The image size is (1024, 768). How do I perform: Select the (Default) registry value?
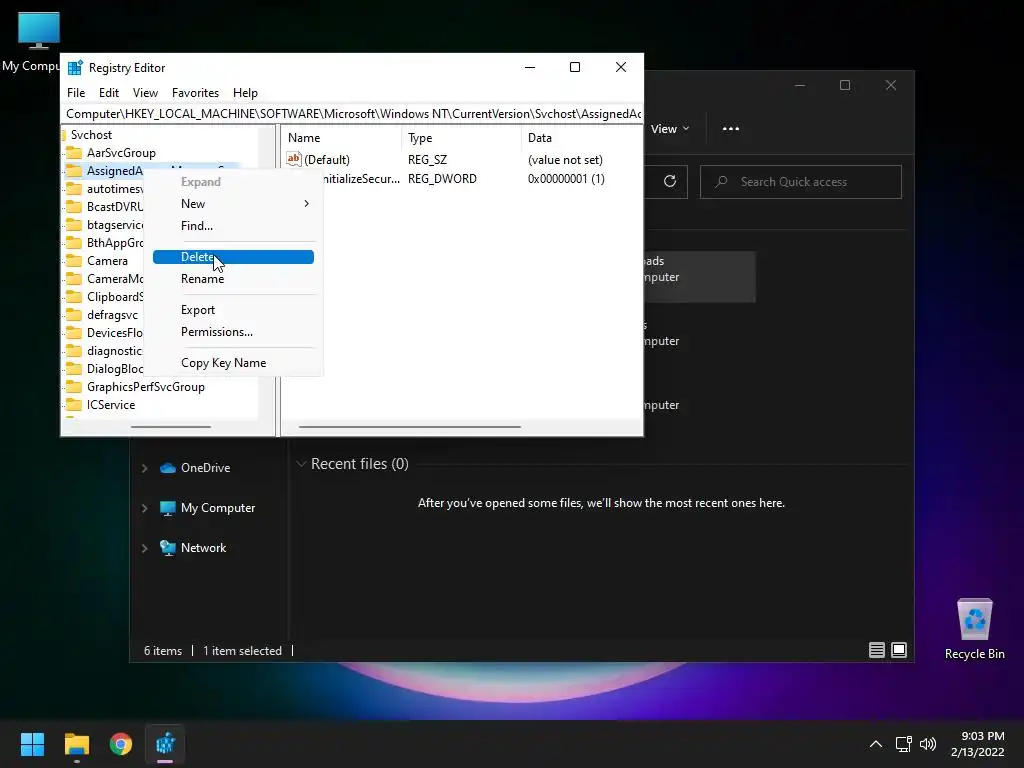coord(327,160)
